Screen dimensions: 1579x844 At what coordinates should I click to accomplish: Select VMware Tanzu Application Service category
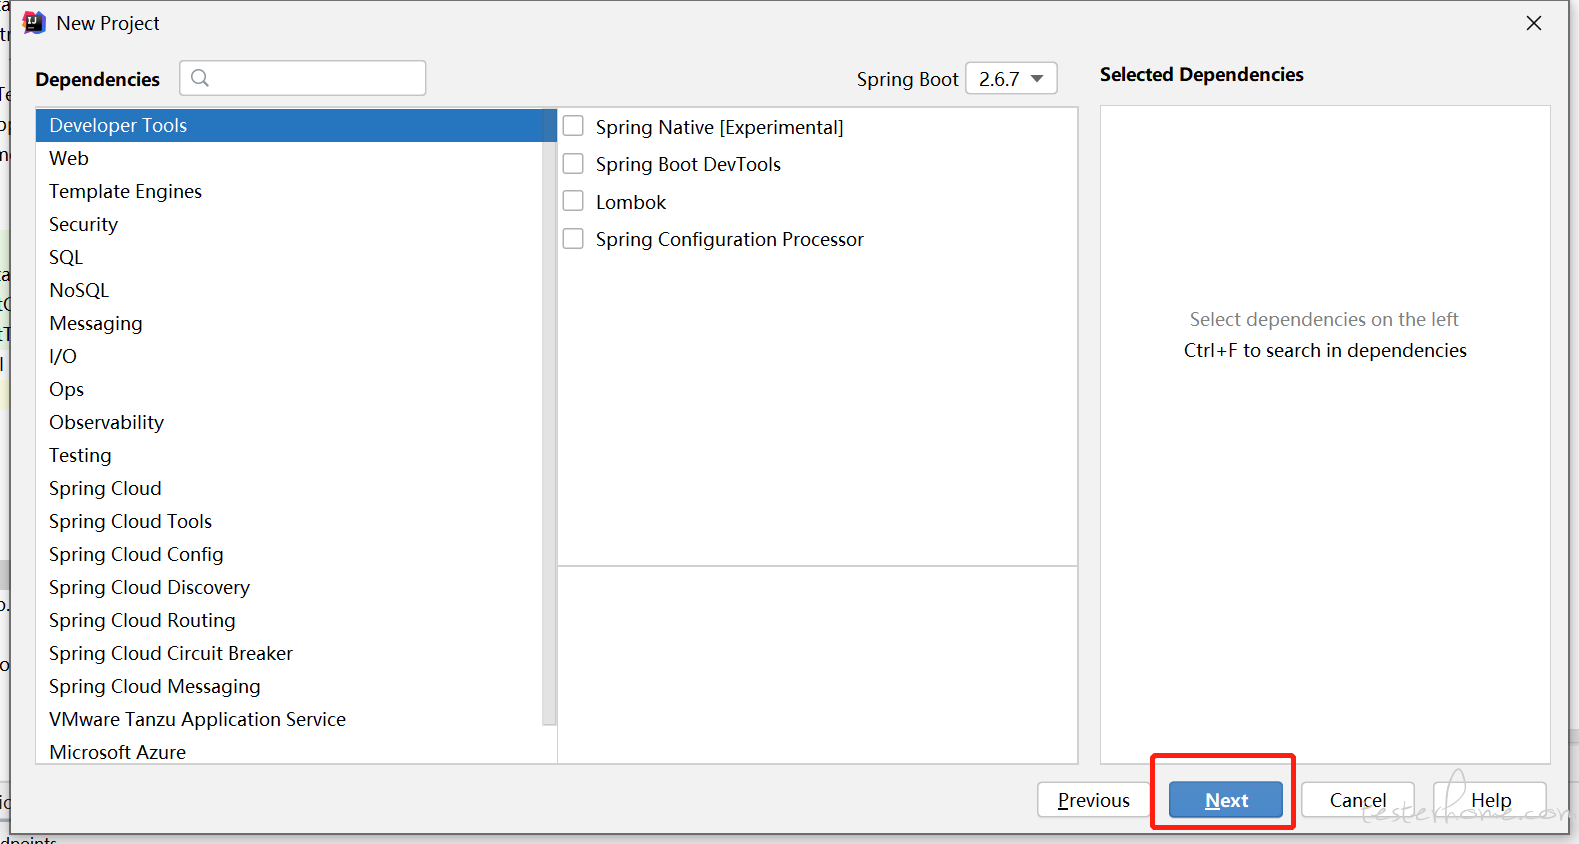[289, 719]
